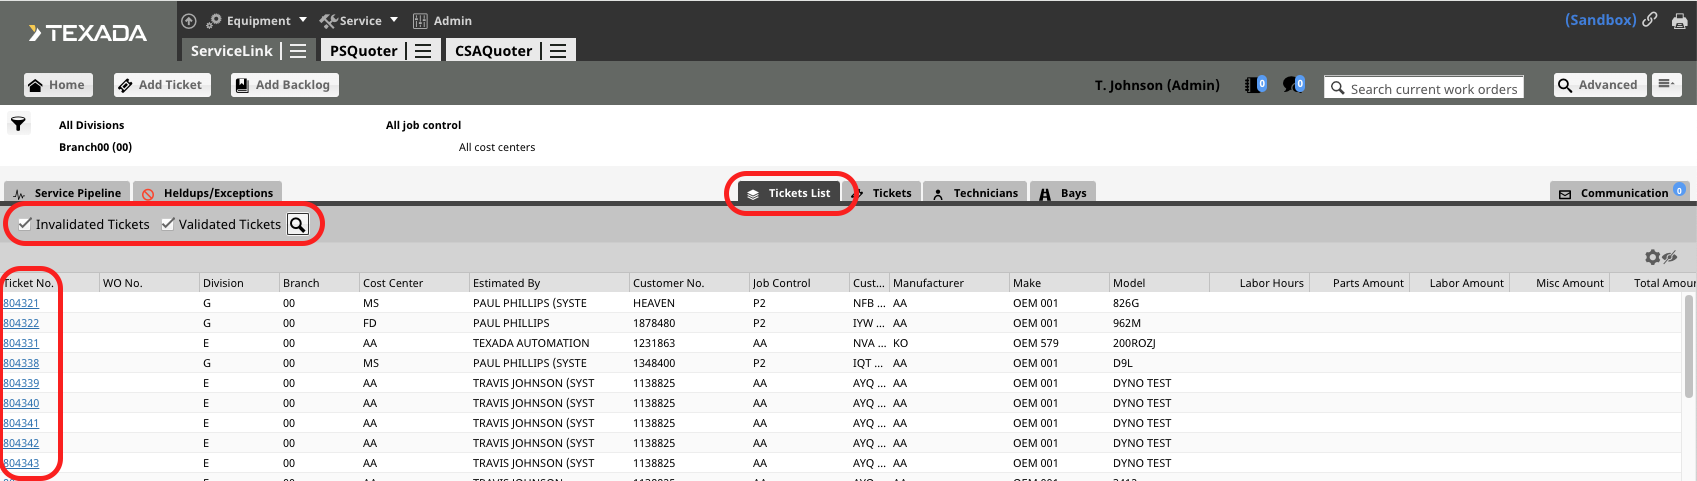This screenshot has width=1697, height=481.
Task: Open the Admin menu
Action: (x=442, y=20)
